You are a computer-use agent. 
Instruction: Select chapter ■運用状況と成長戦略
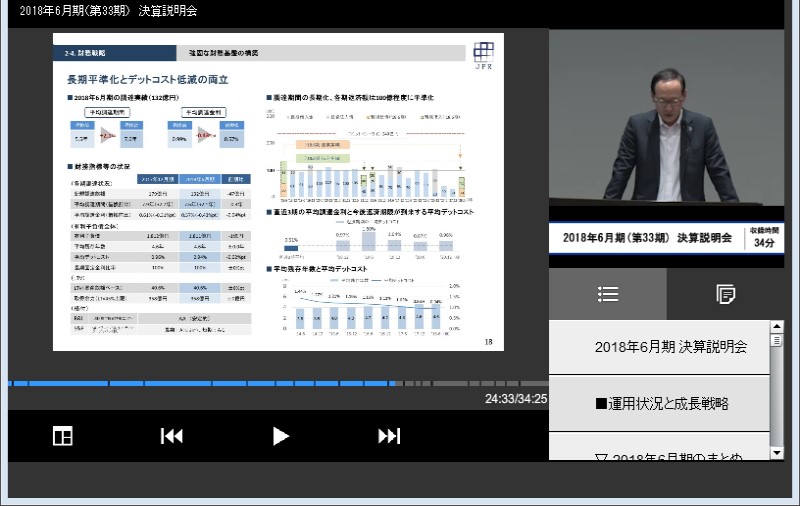[x=659, y=403]
